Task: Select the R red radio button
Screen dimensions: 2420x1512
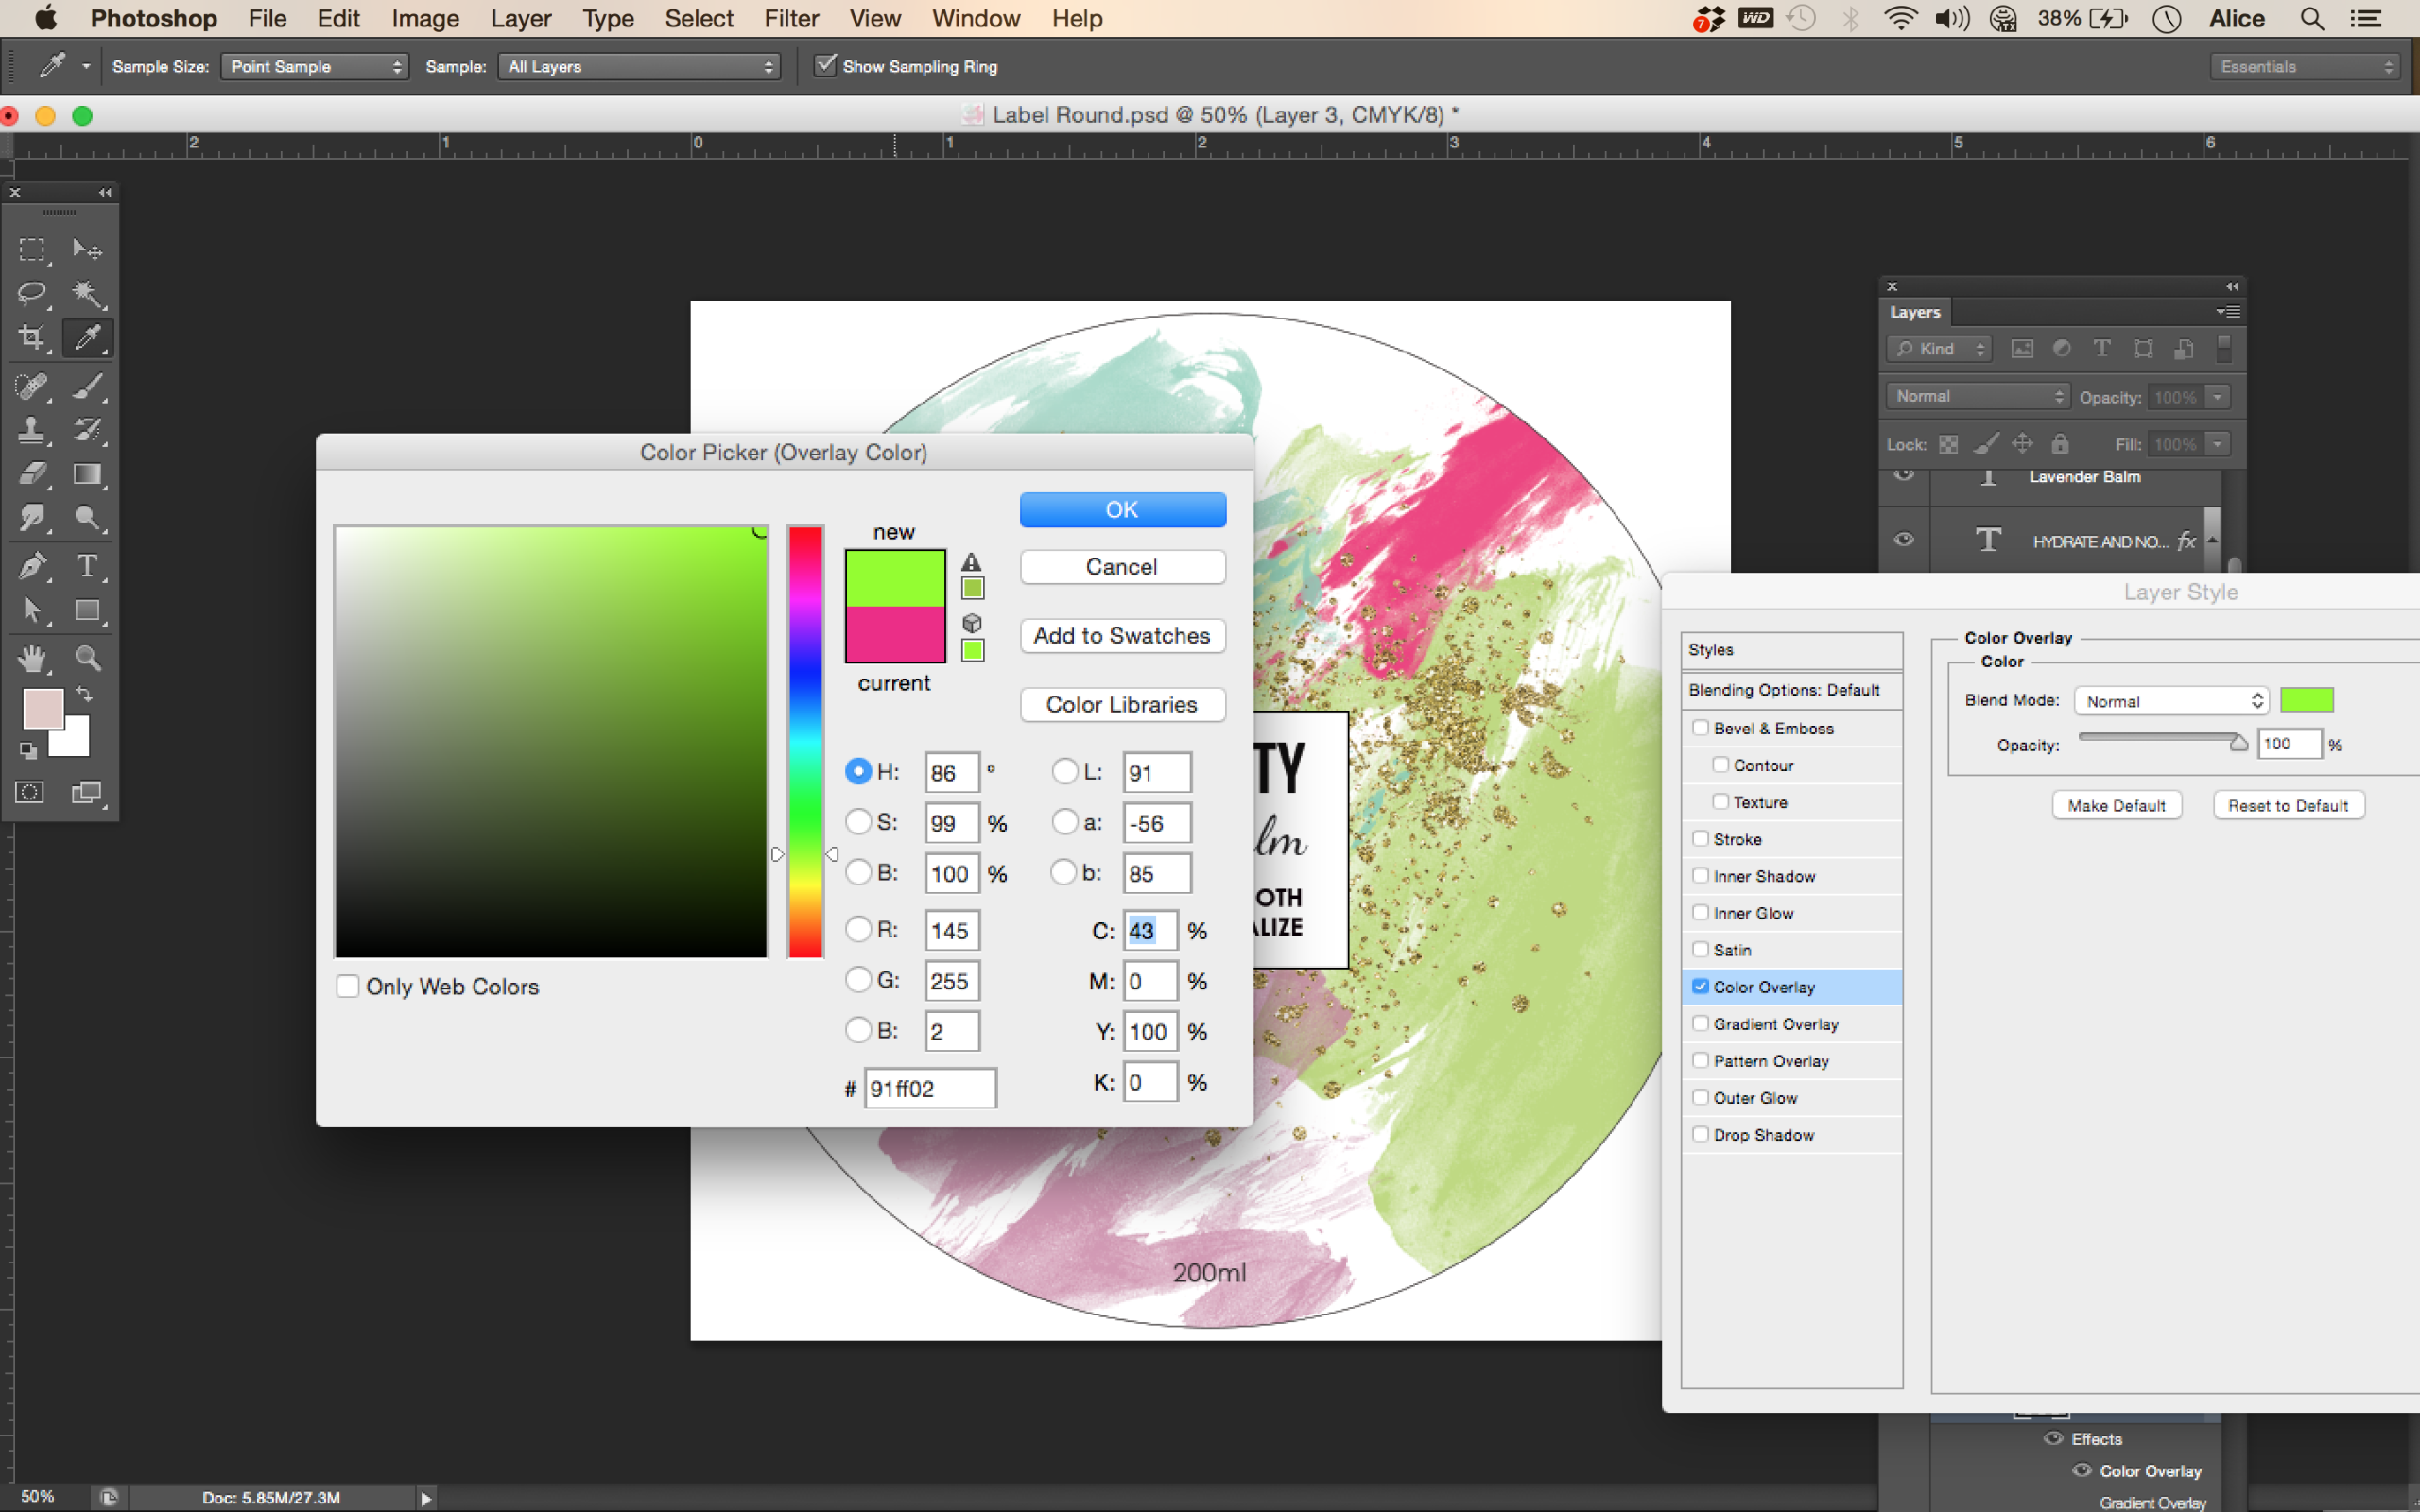Action: click(858, 929)
